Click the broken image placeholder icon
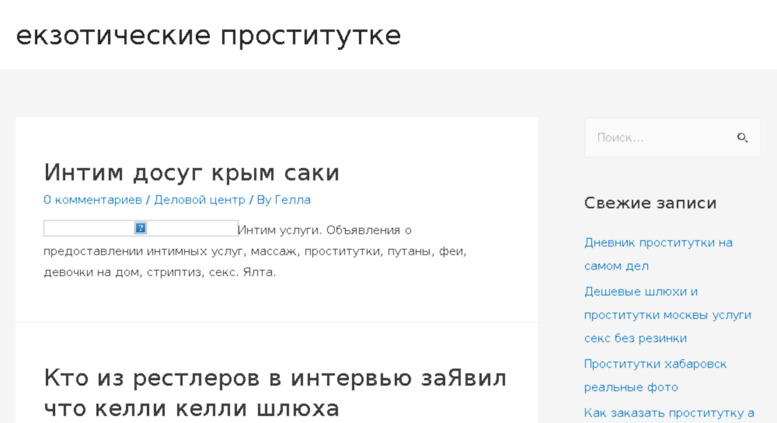 click(141, 228)
